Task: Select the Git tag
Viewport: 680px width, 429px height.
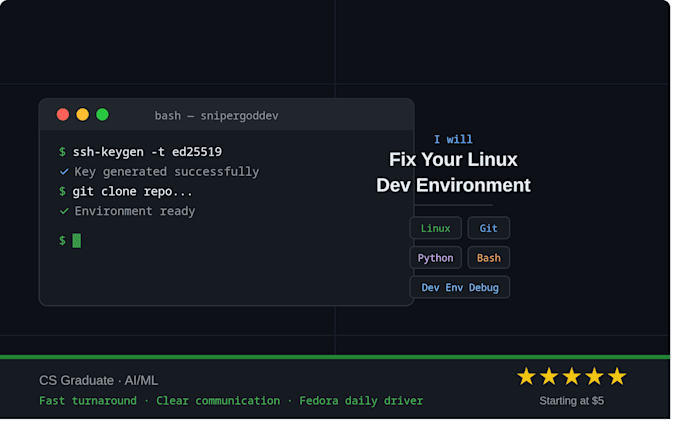Action: (489, 228)
